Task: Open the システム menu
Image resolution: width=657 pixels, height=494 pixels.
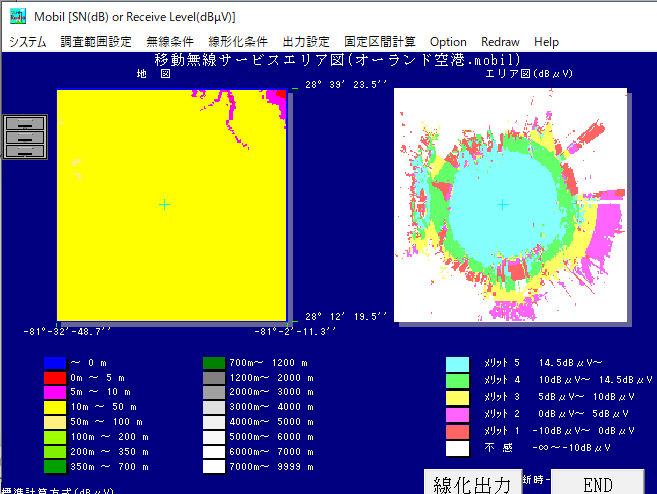Action: pyautogui.click(x=27, y=42)
